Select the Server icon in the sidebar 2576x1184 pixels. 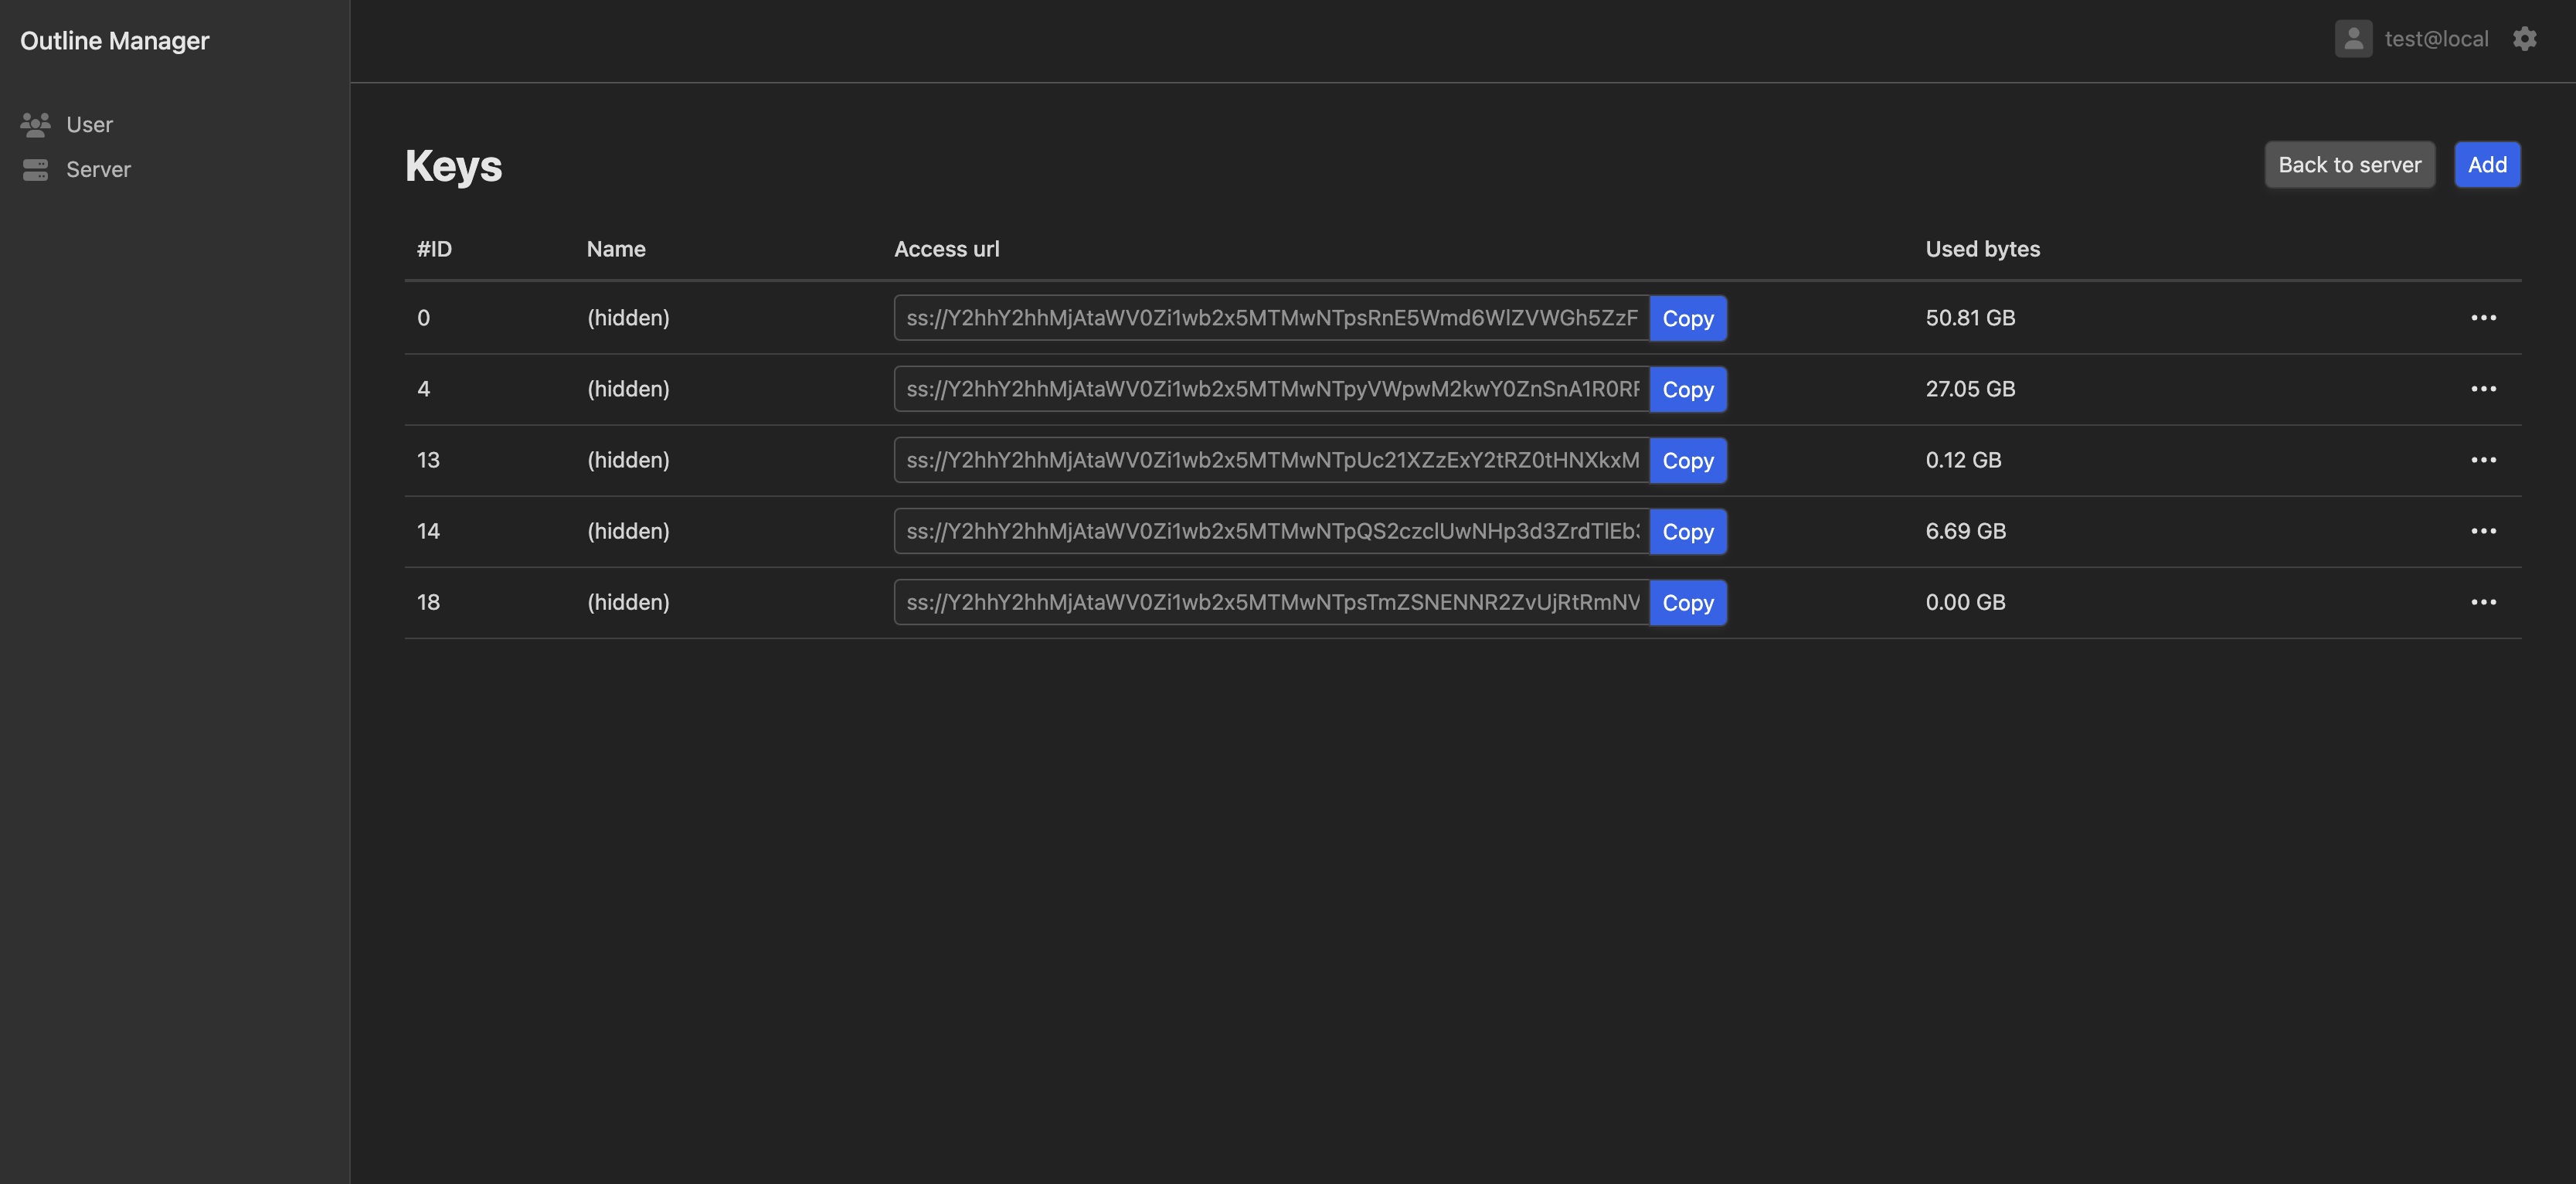click(x=36, y=169)
